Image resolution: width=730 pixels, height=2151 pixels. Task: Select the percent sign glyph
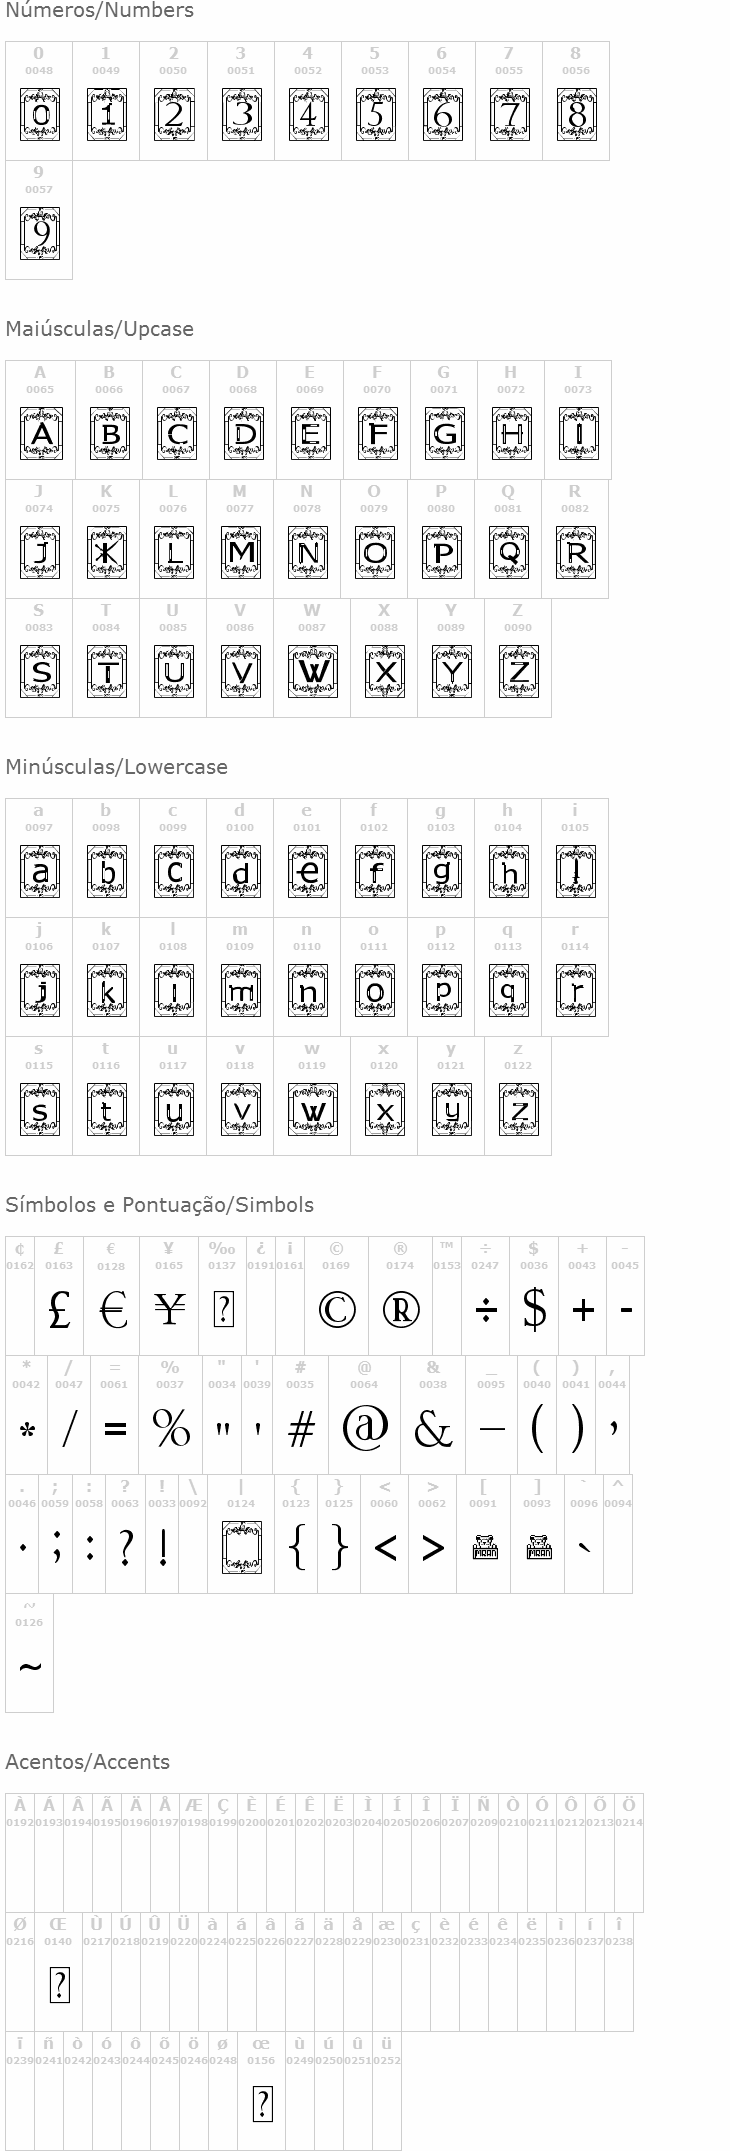pos(171,1429)
